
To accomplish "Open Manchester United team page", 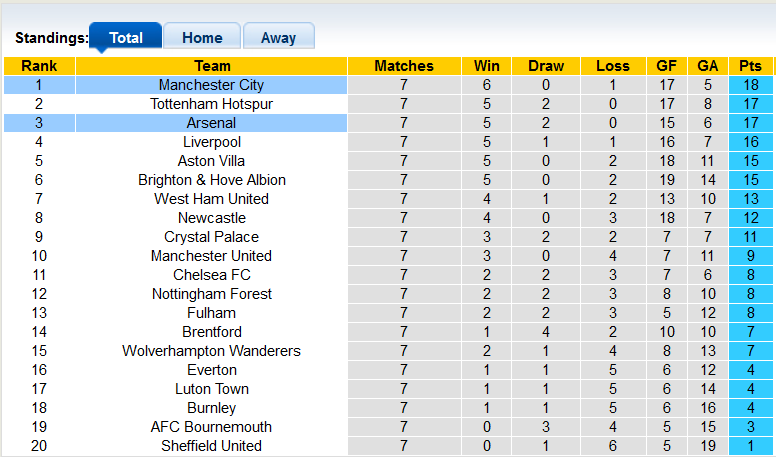I will [x=211, y=256].
